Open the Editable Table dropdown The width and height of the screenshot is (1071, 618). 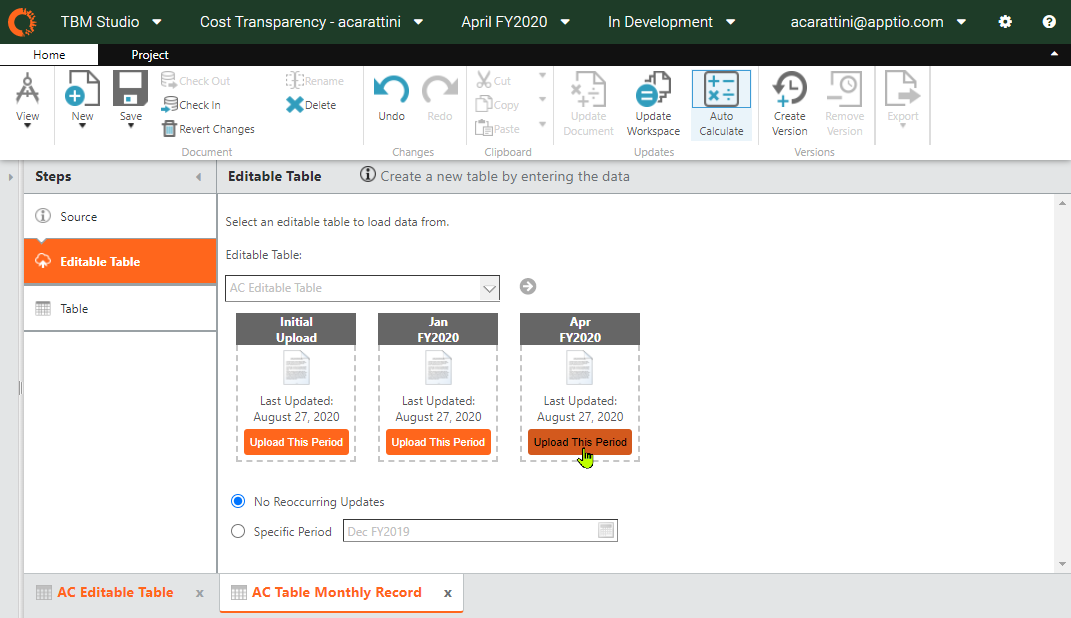coord(489,287)
